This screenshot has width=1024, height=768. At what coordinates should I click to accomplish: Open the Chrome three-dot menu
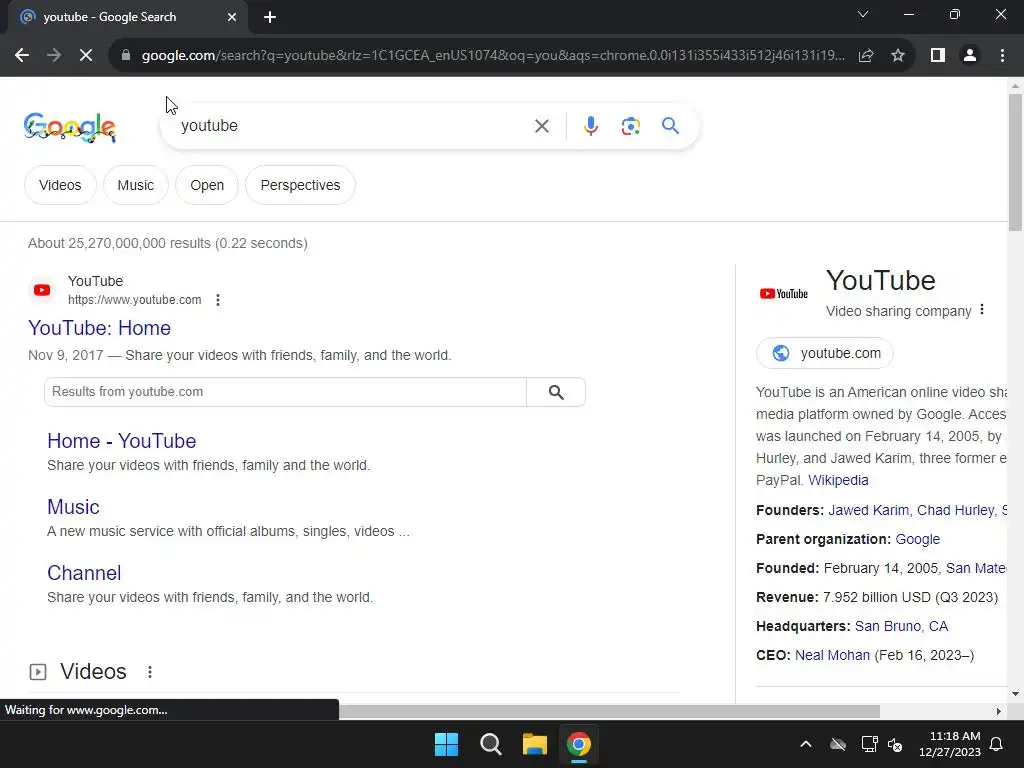coord(1002,56)
